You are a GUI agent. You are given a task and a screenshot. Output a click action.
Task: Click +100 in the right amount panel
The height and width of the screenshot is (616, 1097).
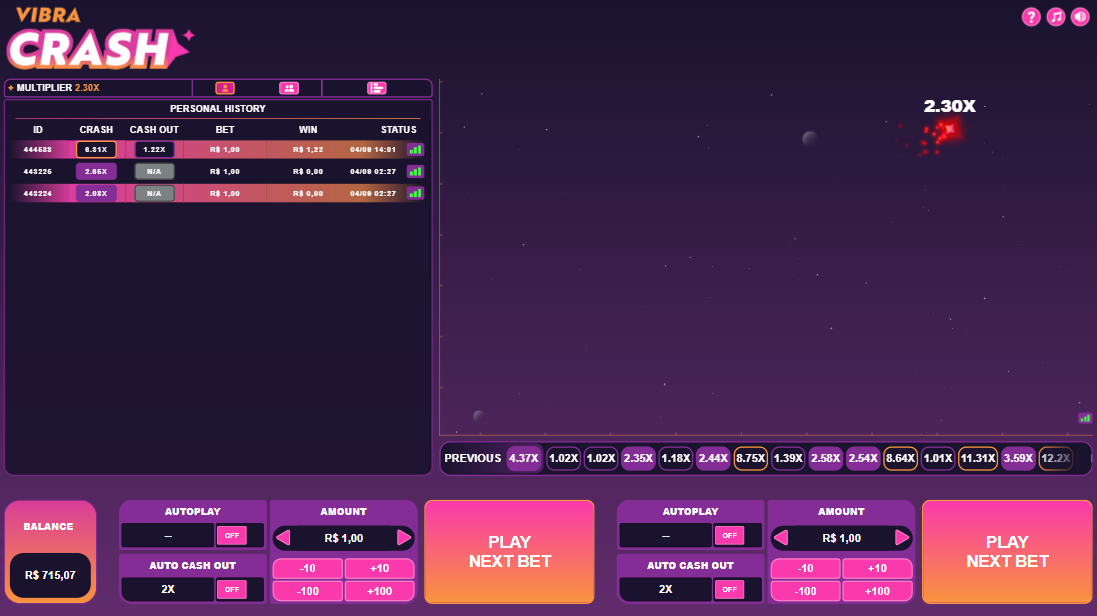pyautogui.click(x=877, y=591)
